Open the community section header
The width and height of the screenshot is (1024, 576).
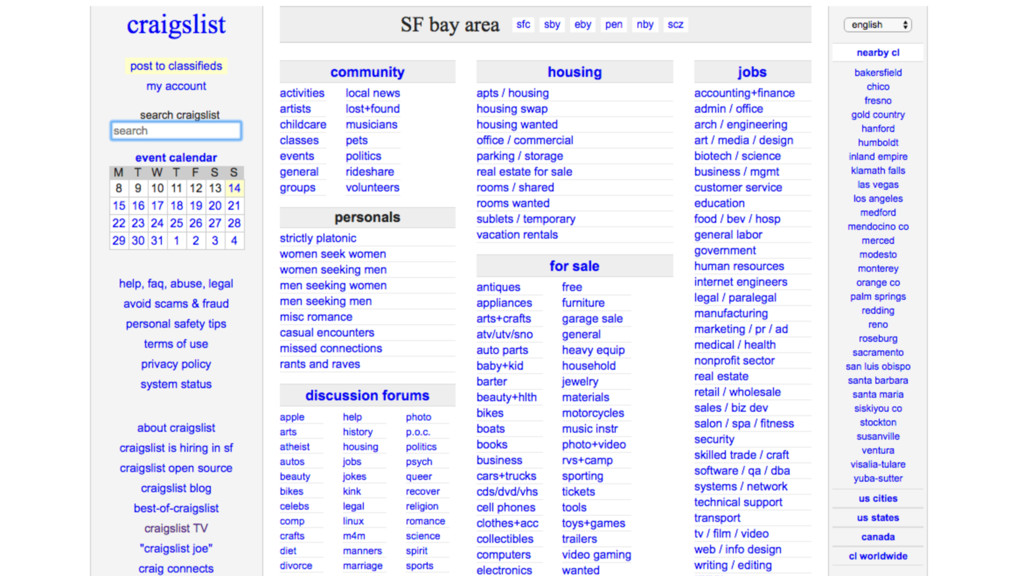click(x=367, y=72)
